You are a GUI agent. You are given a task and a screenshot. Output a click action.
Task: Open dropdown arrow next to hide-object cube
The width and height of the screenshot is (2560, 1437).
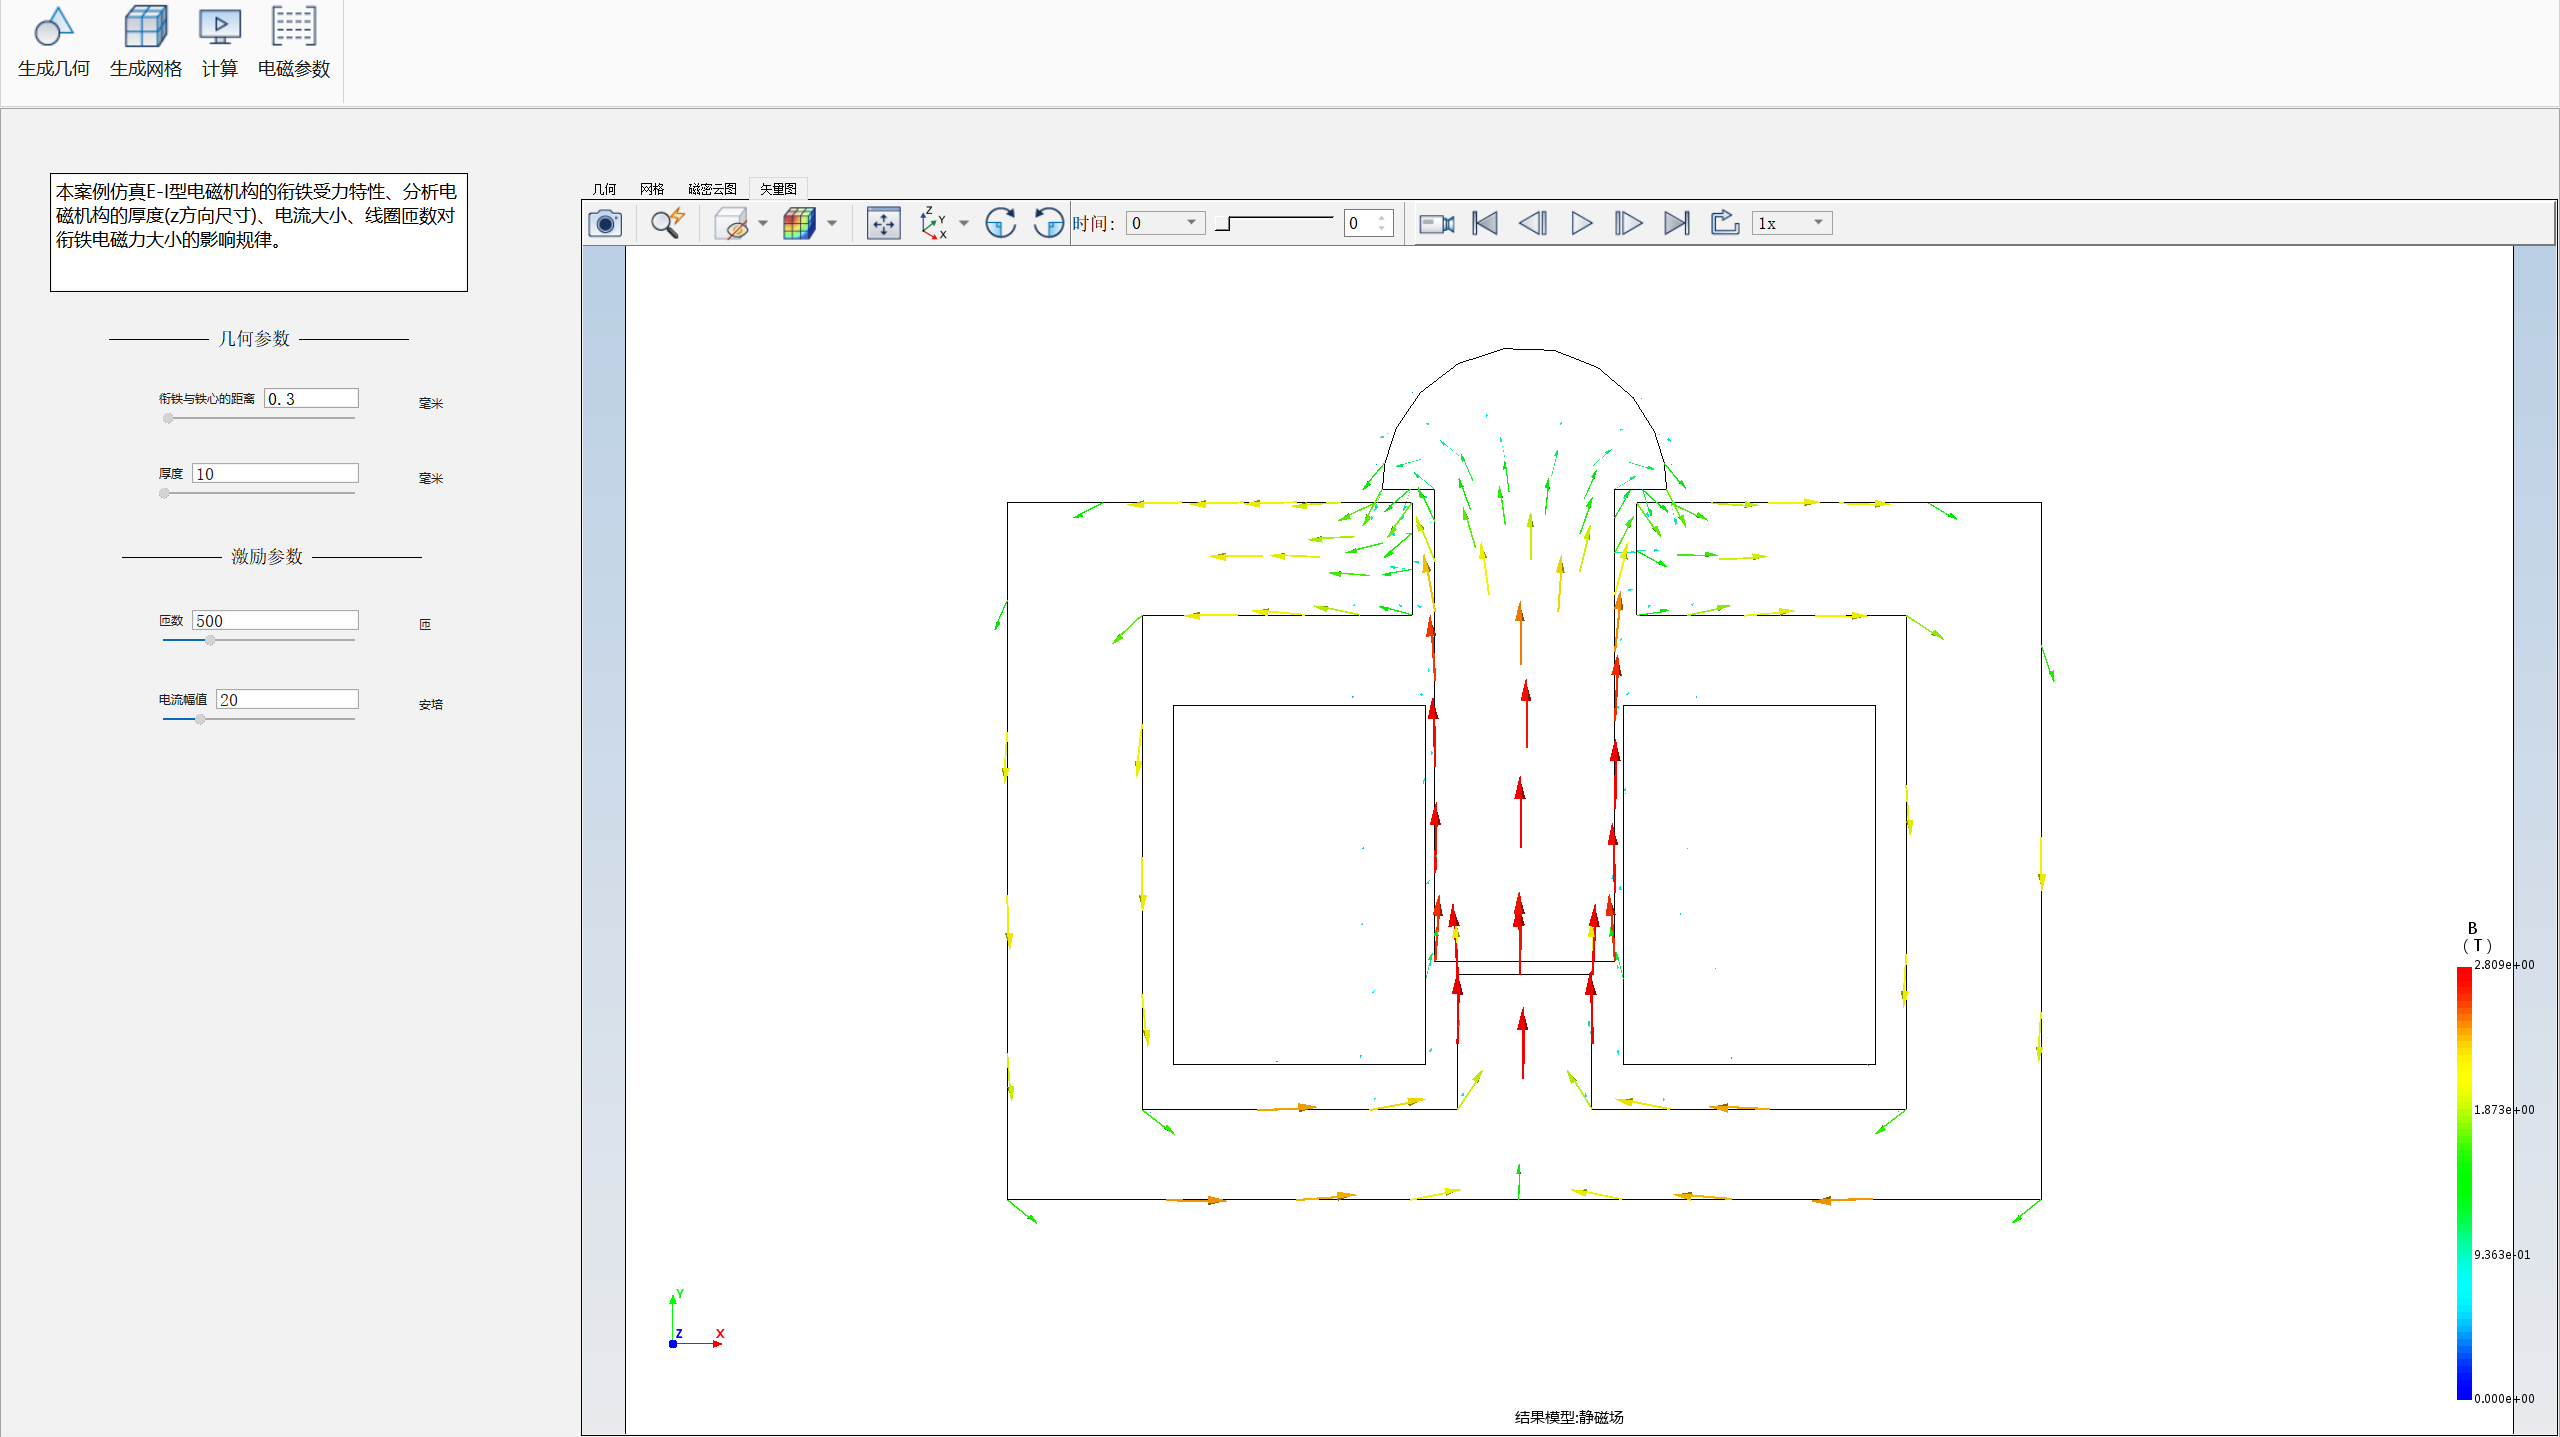point(763,223)
